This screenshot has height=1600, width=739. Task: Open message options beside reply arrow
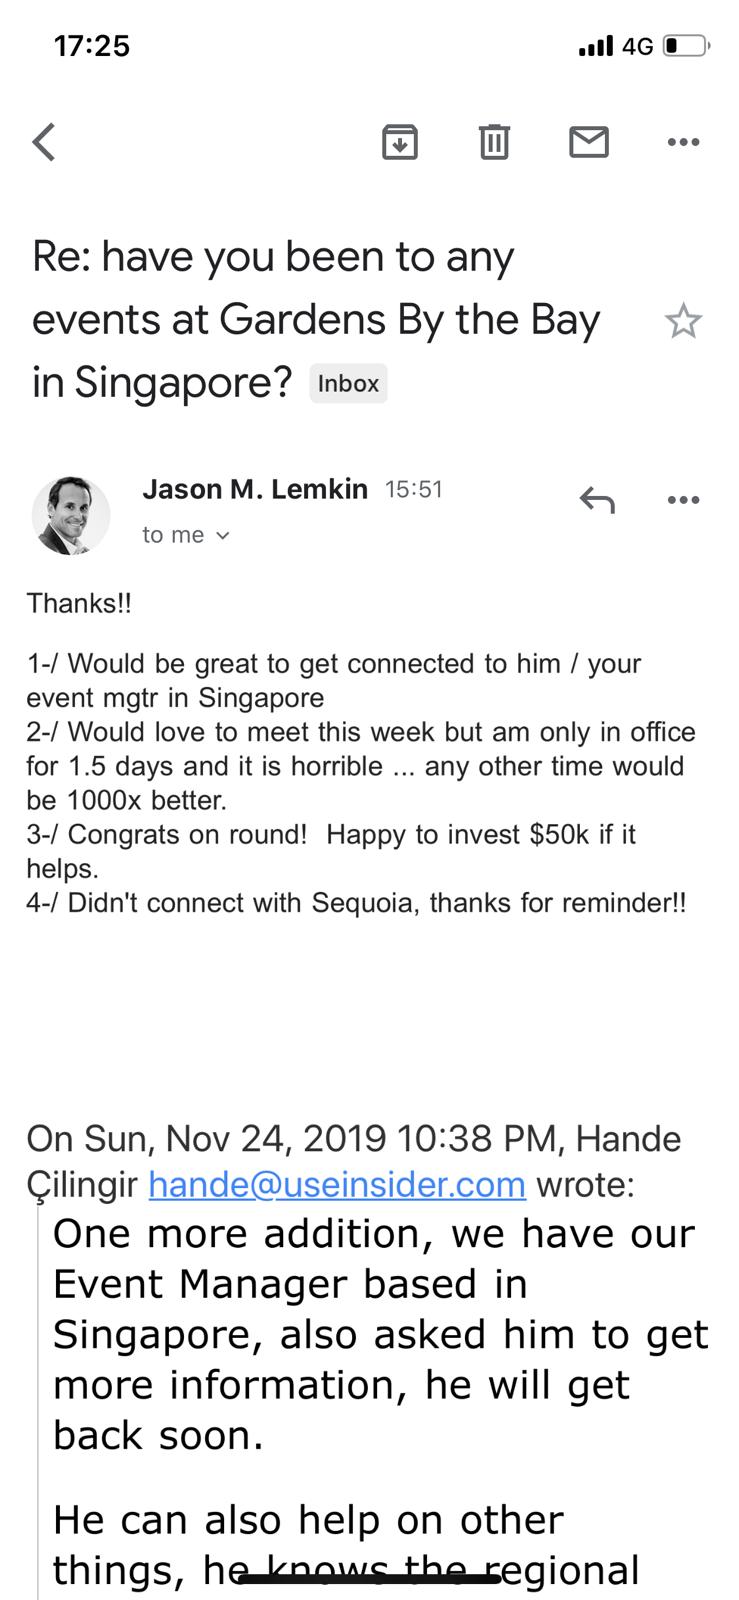click(683, 499)
